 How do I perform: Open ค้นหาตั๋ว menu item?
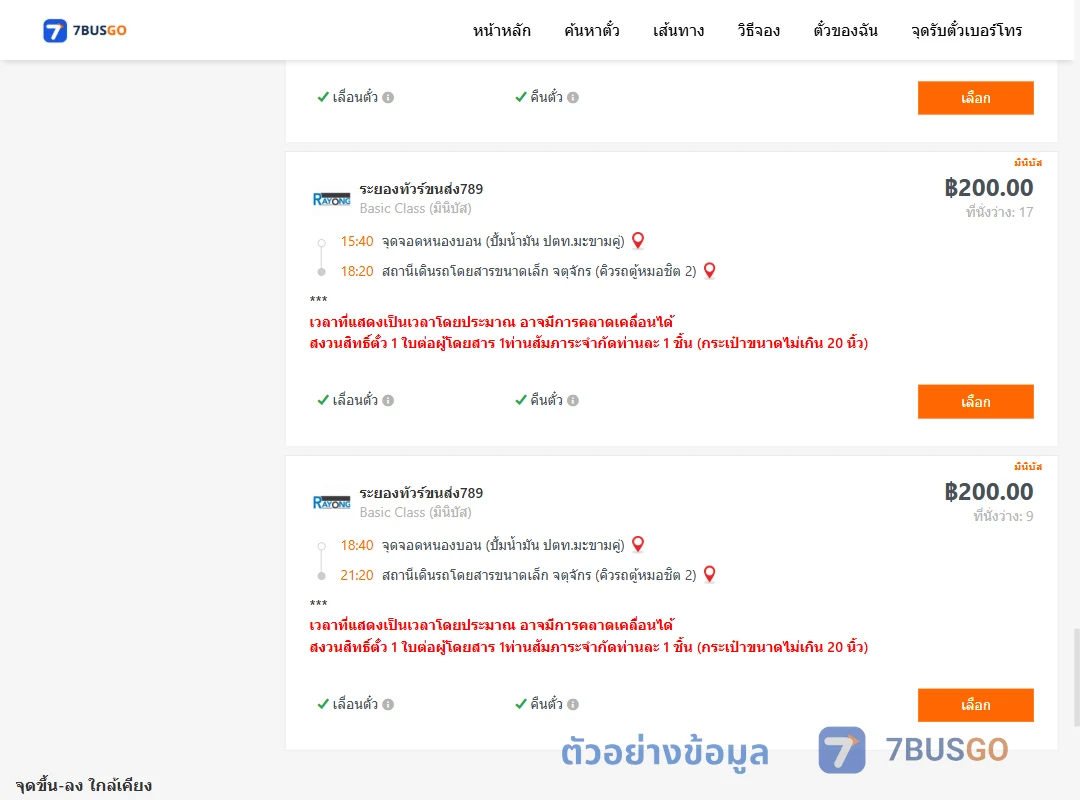[x=592, y=30]
